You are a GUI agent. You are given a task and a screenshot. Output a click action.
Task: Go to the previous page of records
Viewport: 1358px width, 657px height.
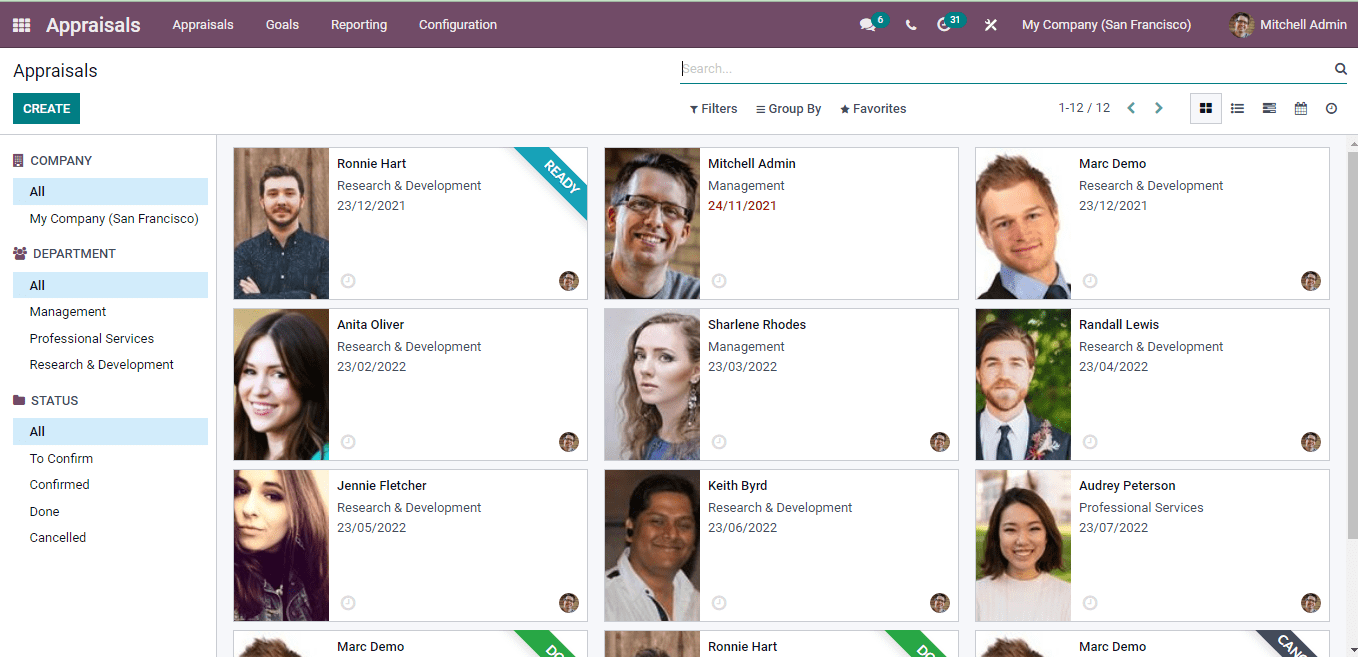click(x=1131, y=108)
